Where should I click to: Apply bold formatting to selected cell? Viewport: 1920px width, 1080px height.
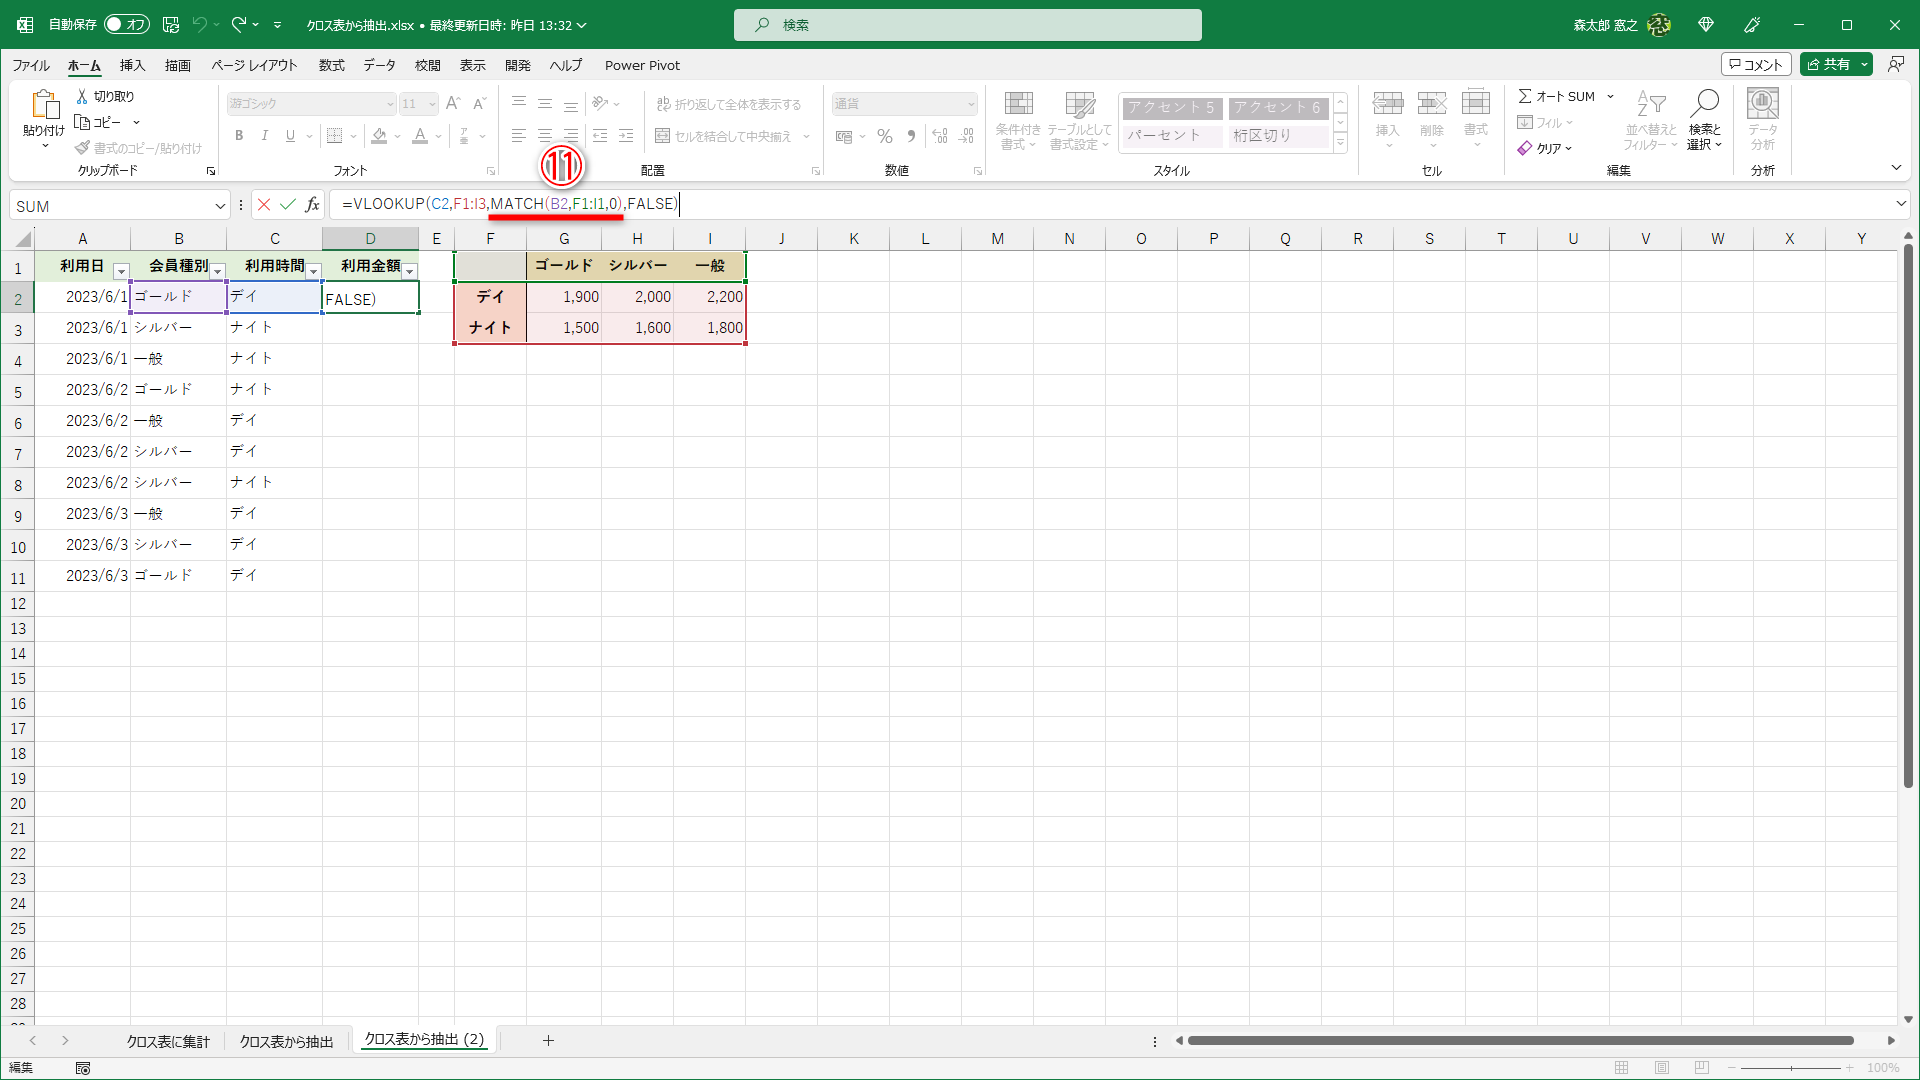coord(239,136)
